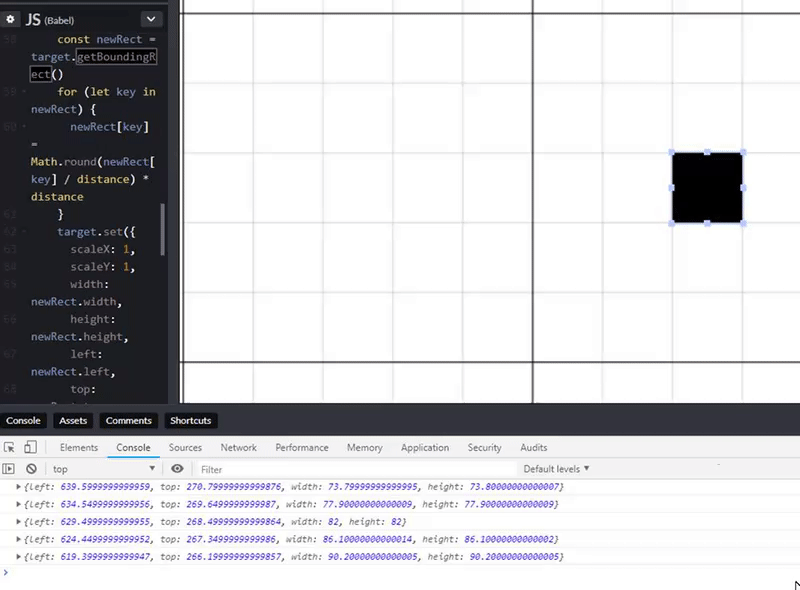The height and width of the screenshot is (590, 800).
Task: Click the 'distance' line in code
Action: [57, 196]
